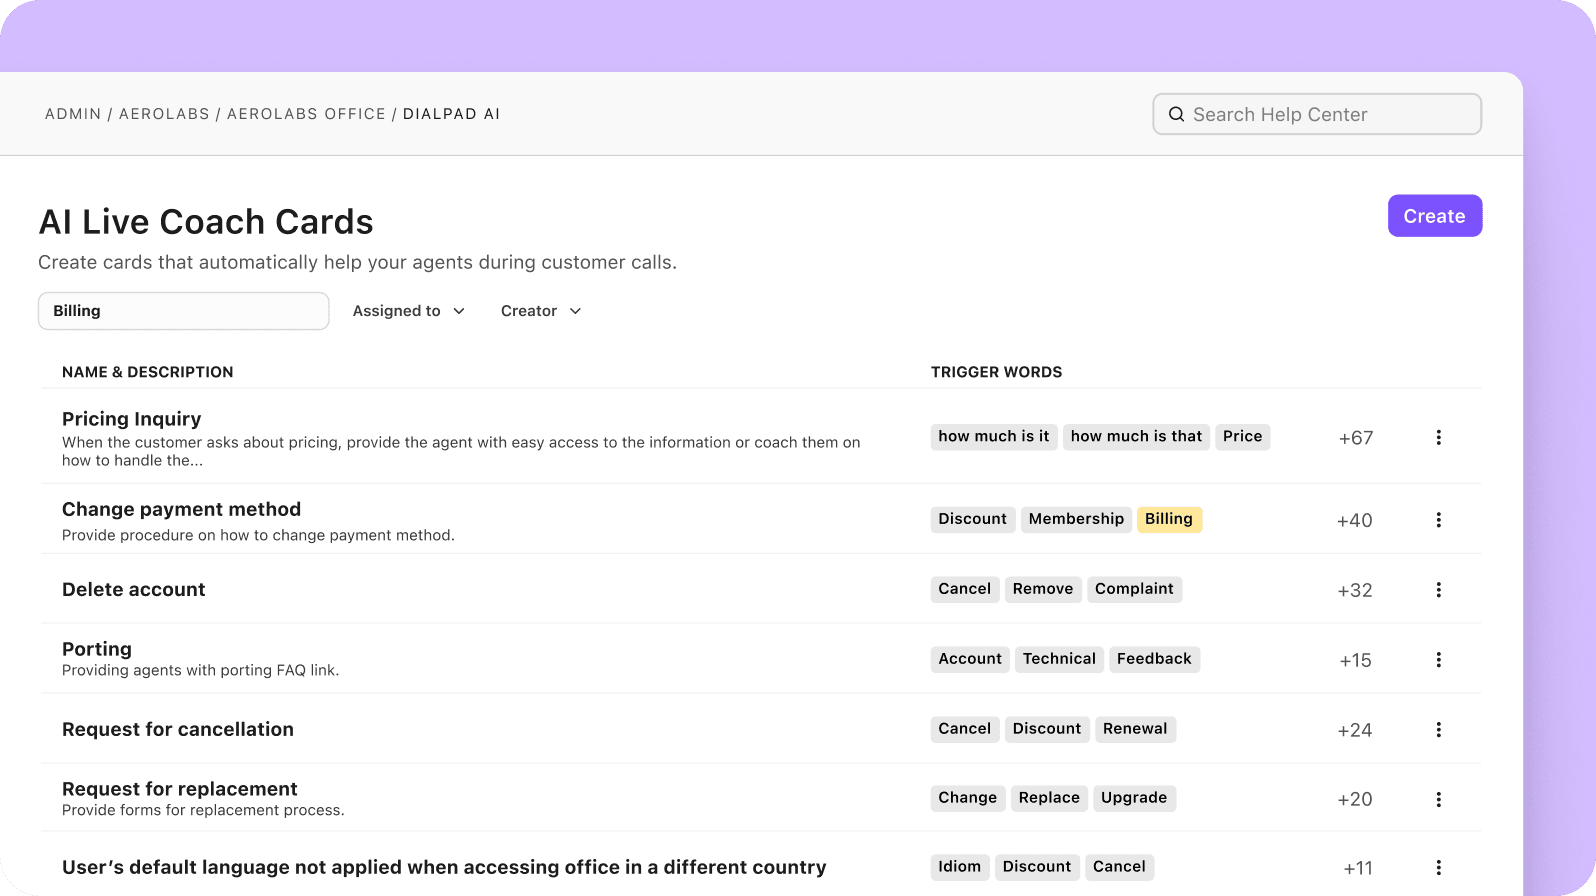Screen dimensions: 1596x896
Task: Open more options for Request for cancellation row
Action: click(x=1438, y=730)
